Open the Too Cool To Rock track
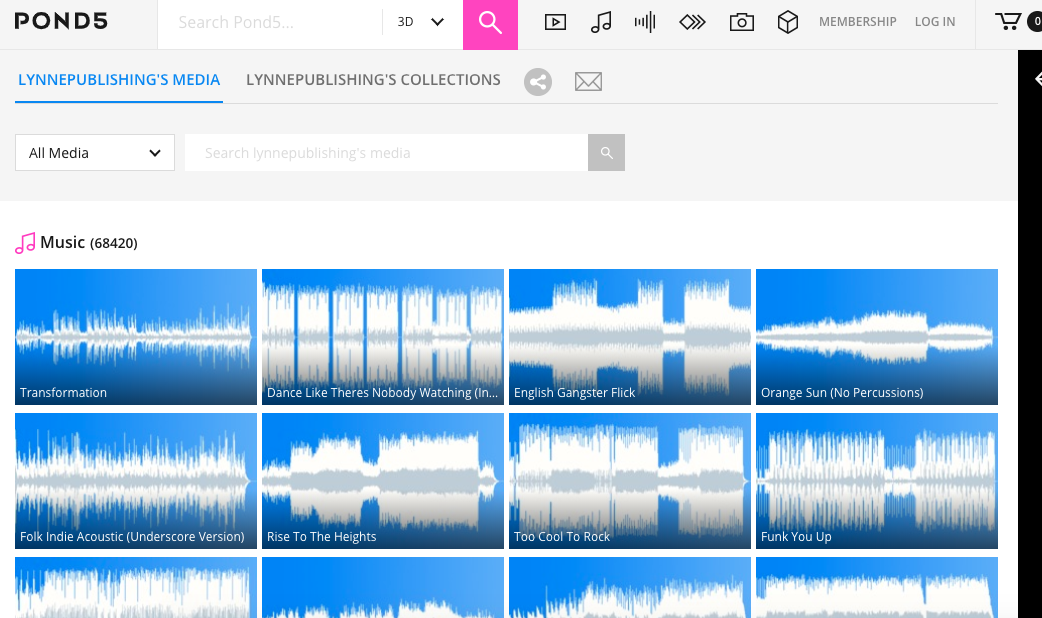The height and width of the screenshot is (618, 1042). [630, 481]
